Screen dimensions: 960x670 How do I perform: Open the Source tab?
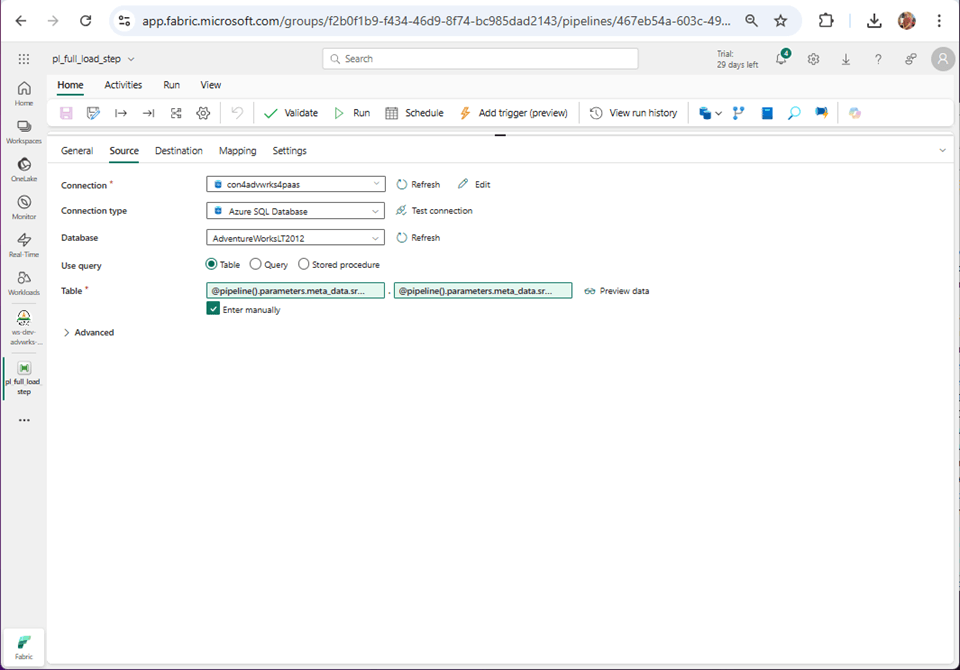[x=124, y=151]
